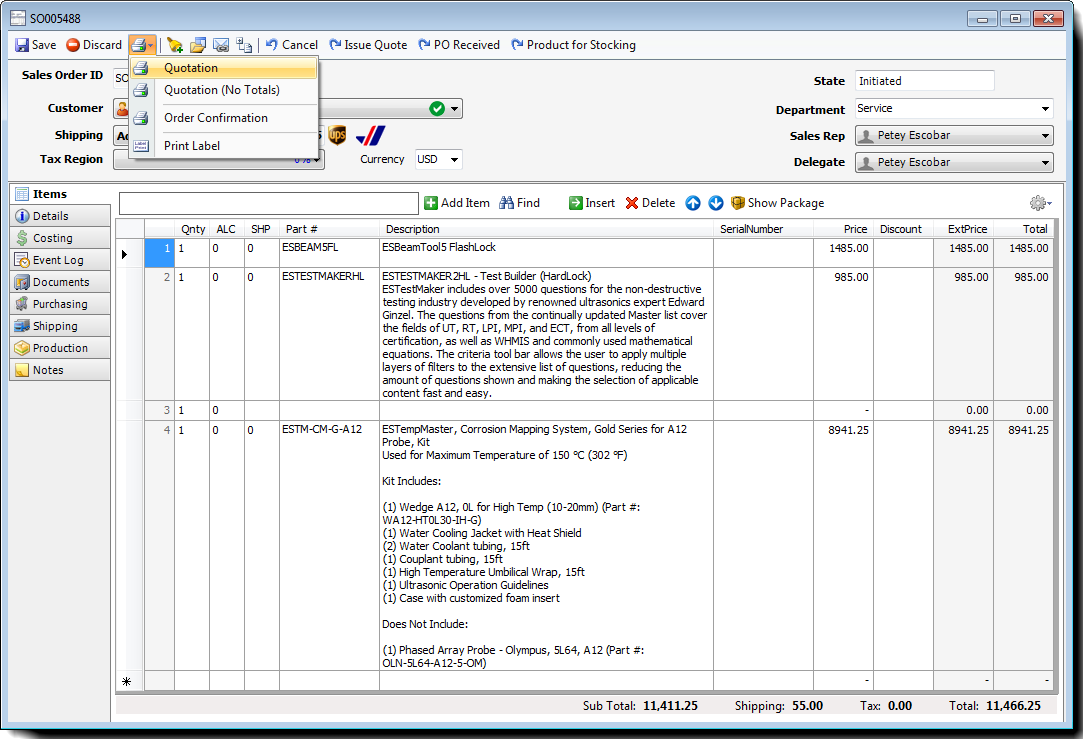Select the current row indicator arrow
This screenshot has width=1083, height=739.
124,254
